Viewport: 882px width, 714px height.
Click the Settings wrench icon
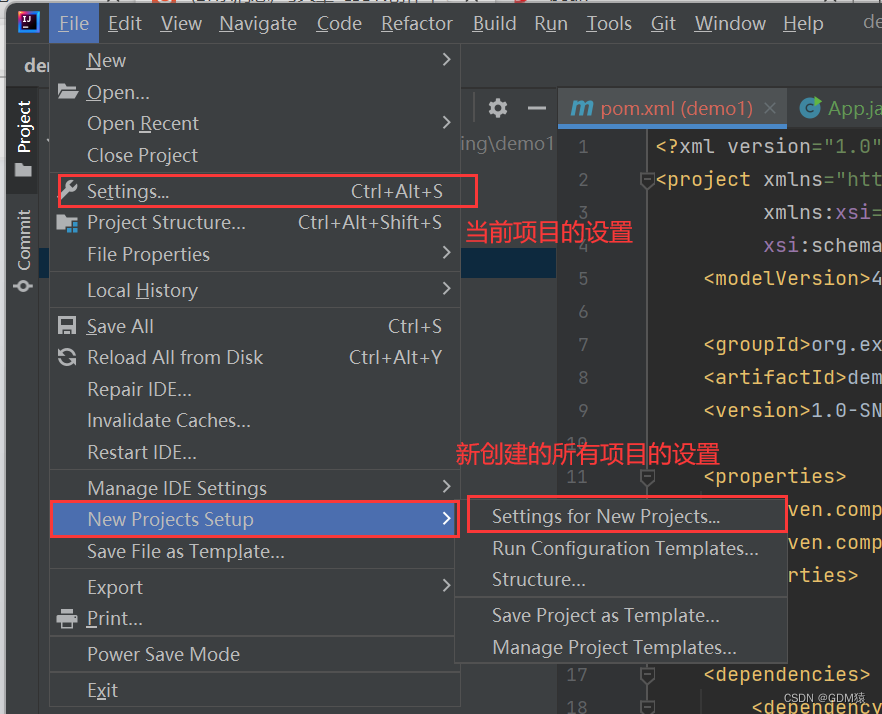click(x=68, y=191)
